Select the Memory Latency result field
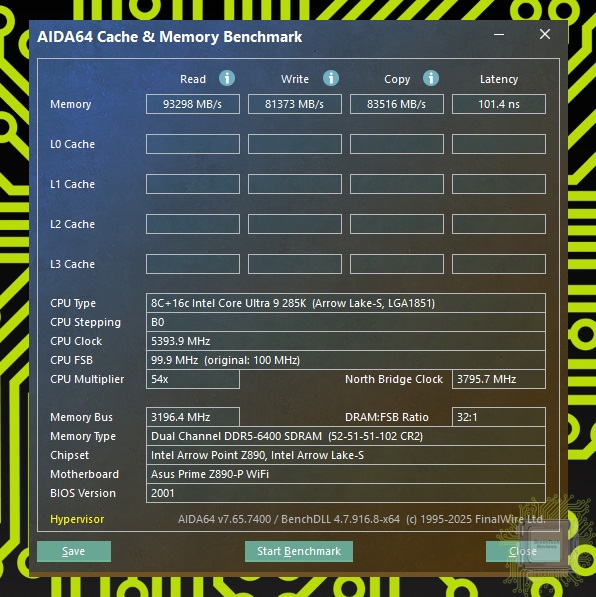The height and width of the screenshot is (597, 596). click(499, 104)
